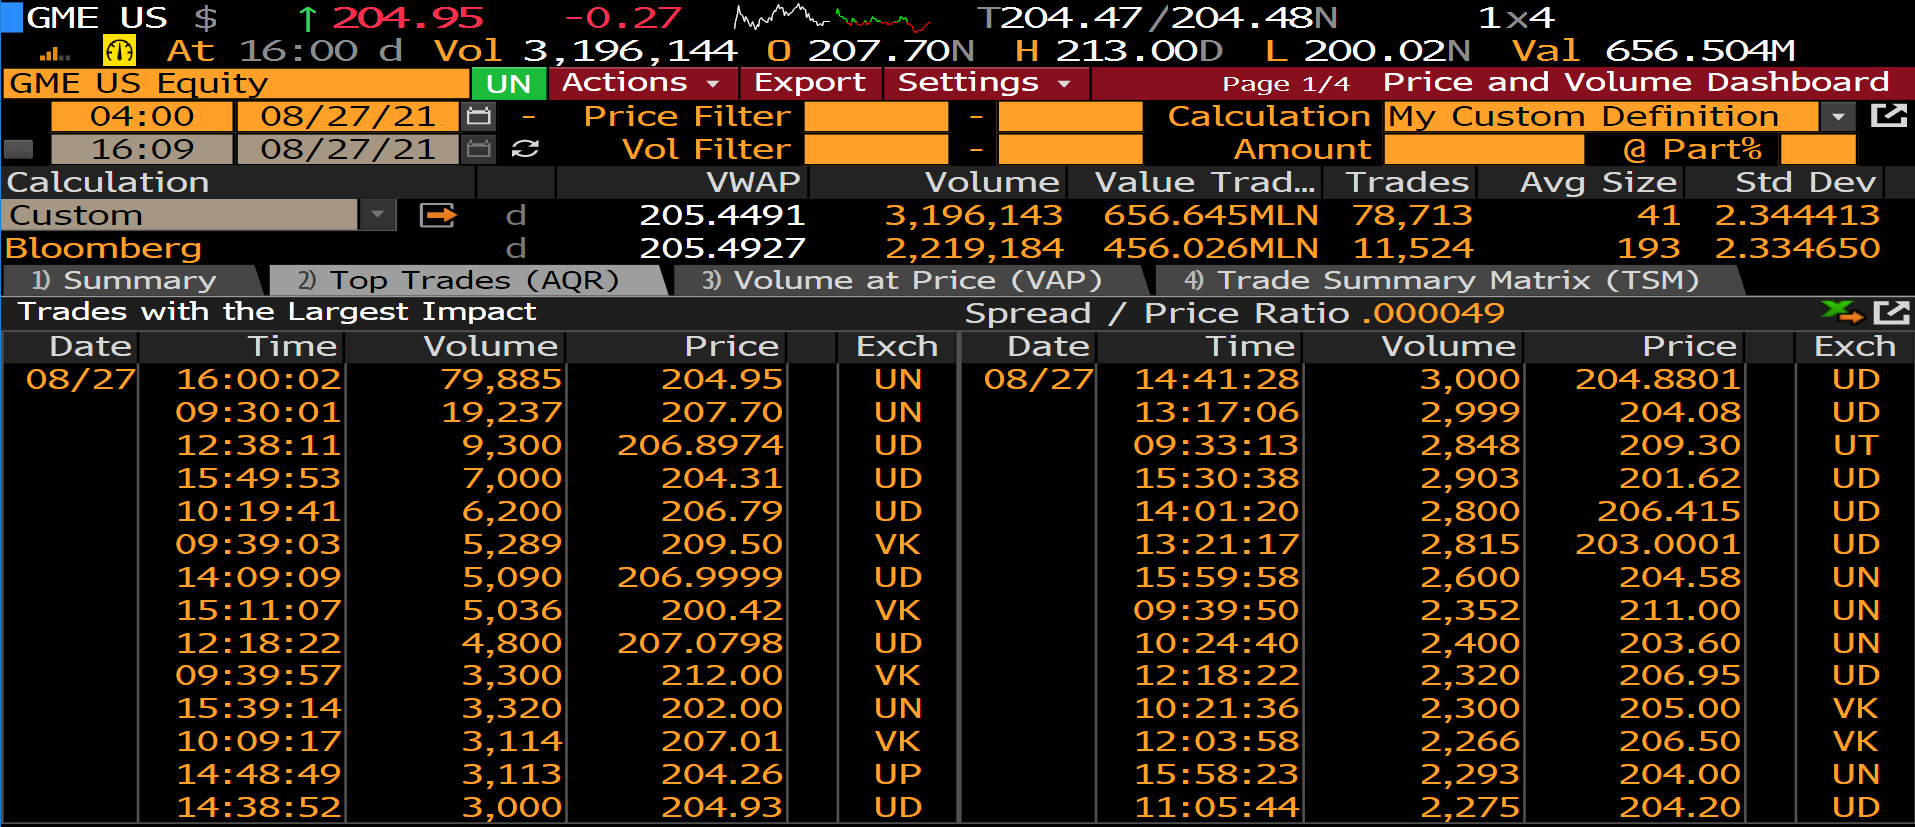
Task: Select the 14:48:49 trade on UP exchange
Action: pyautogui.click(x=479, y=774)
